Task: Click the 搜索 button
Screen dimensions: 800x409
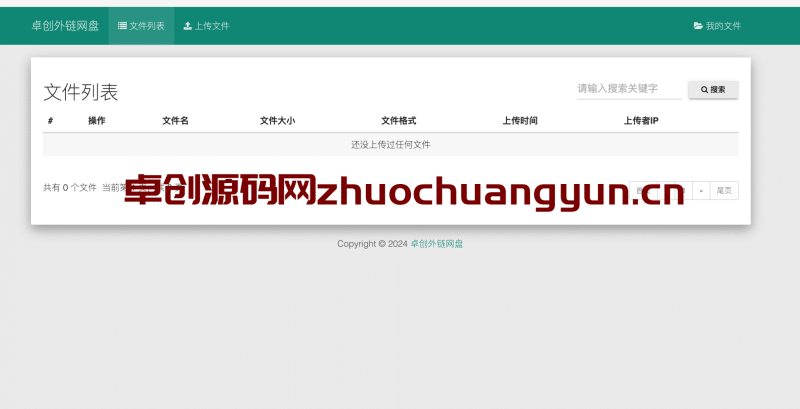Action: click(x=713, y=90)
